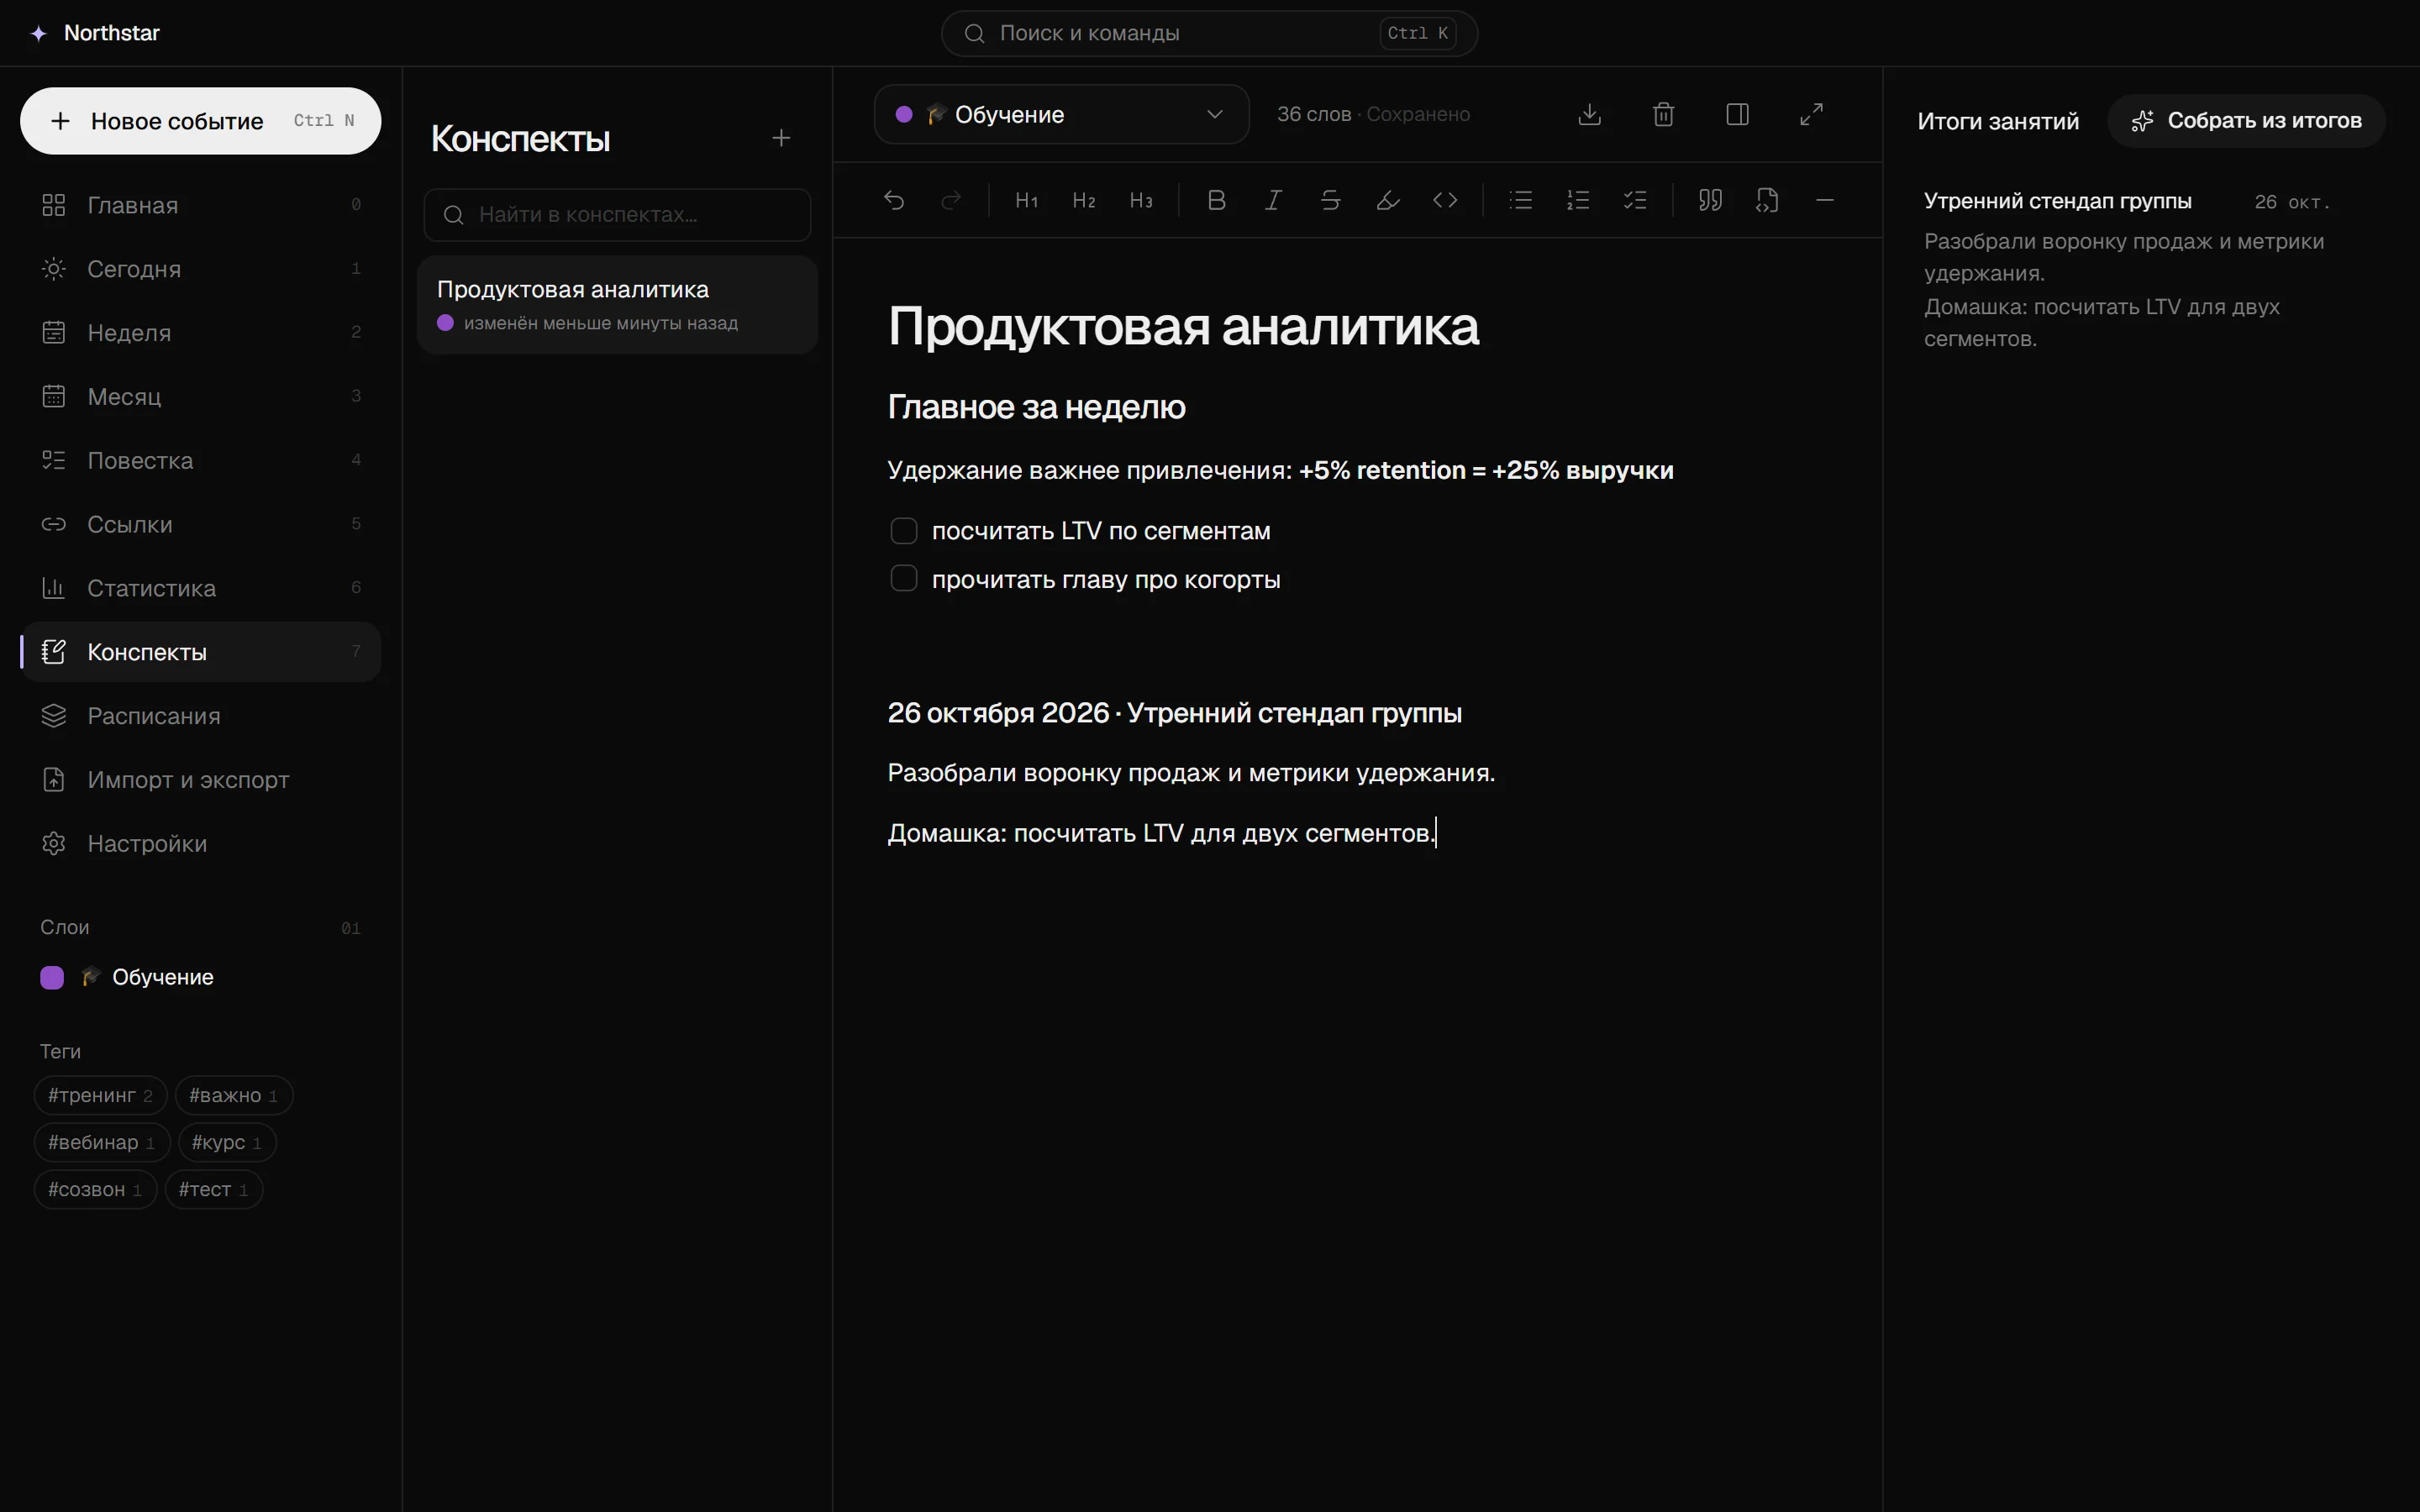The image size is (2420, 1512).
Task: Click the Поиск и команды search field
Action: point(1209,33)
